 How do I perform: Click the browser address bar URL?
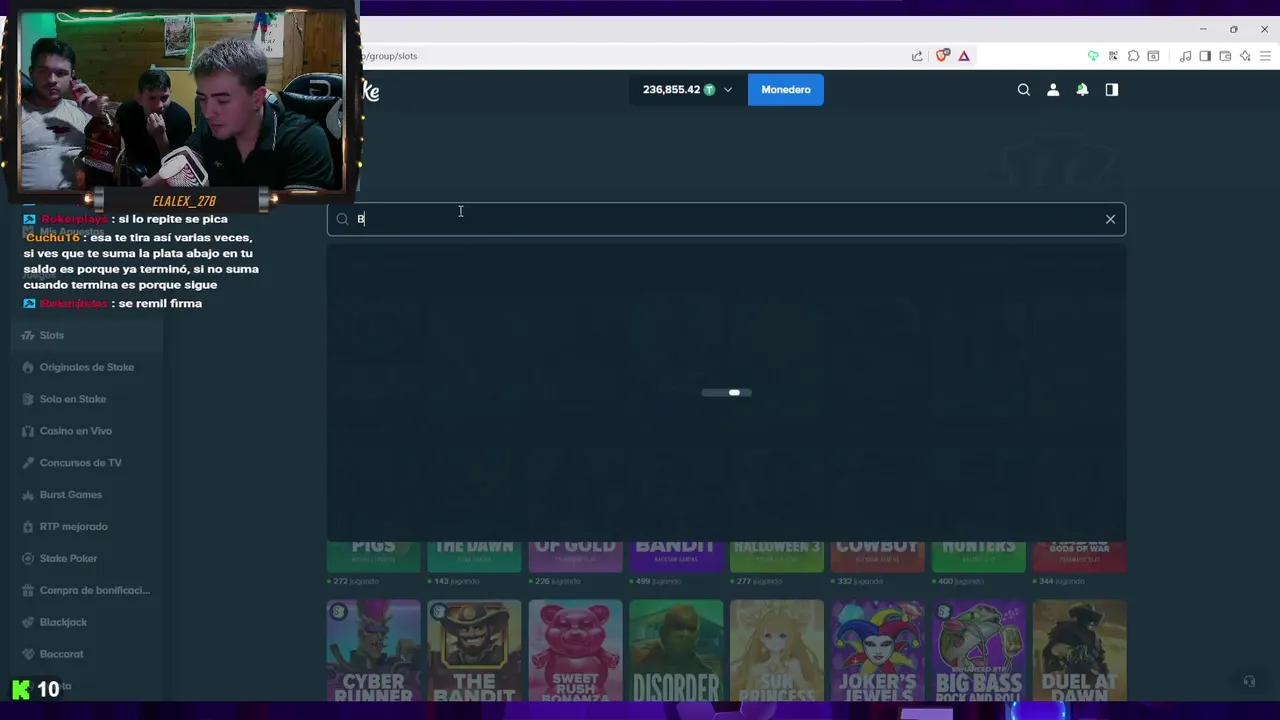pos(389,56)
